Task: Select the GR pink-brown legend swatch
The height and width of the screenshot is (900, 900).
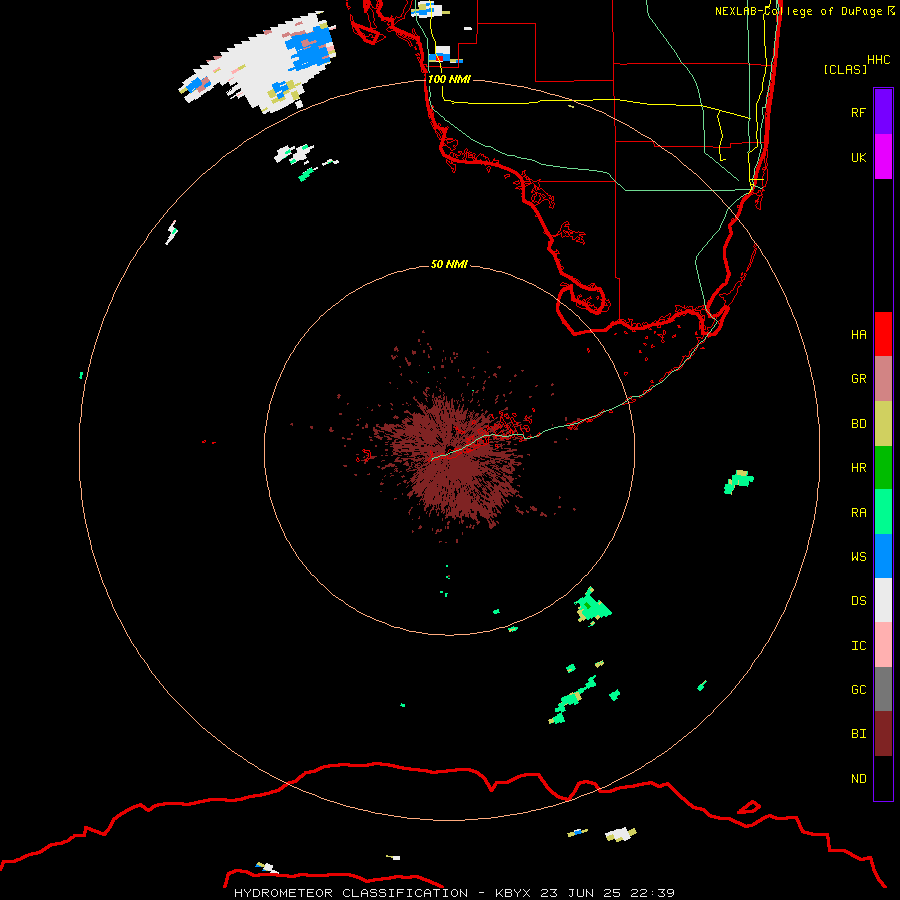Action: (883, 379)
